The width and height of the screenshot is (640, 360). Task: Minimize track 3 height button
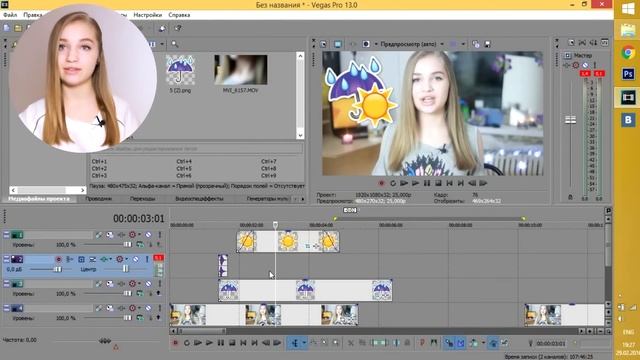coord(6,284)
